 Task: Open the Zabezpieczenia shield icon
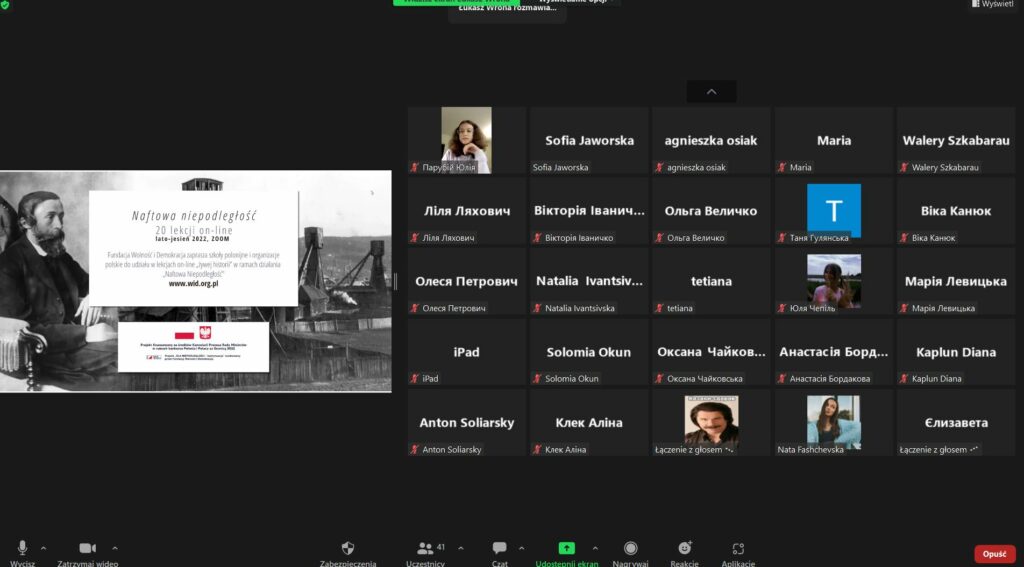click(x=348, y=549)
